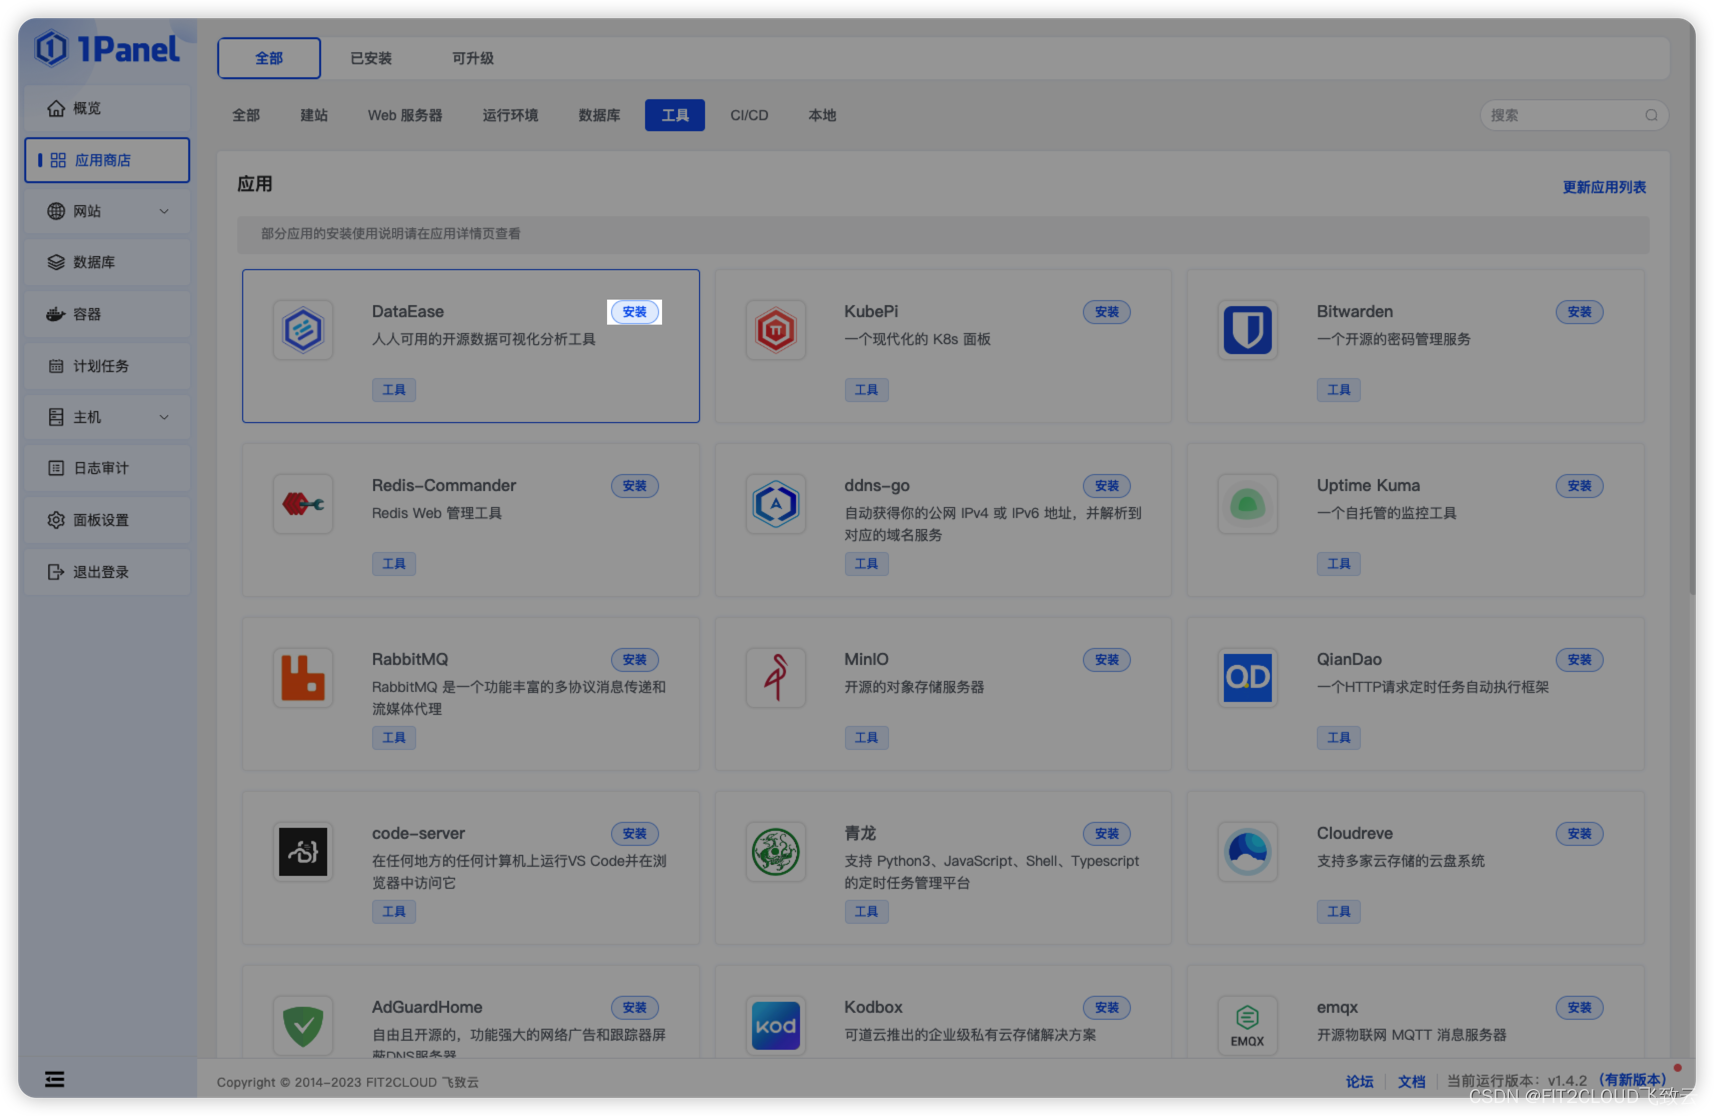Open the MinIO flamingo icon

click(776, 678)
